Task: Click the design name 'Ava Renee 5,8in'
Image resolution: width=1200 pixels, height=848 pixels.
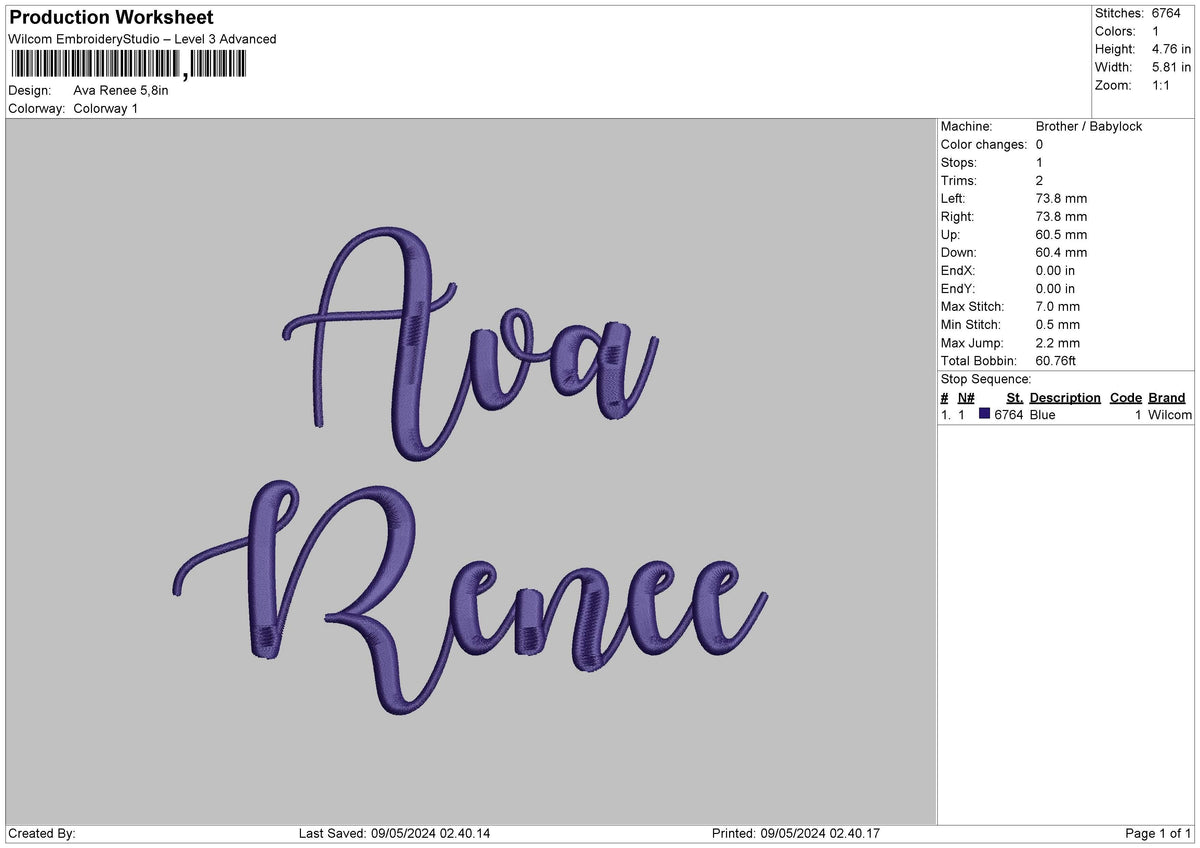Action: (x=121, y=90)
